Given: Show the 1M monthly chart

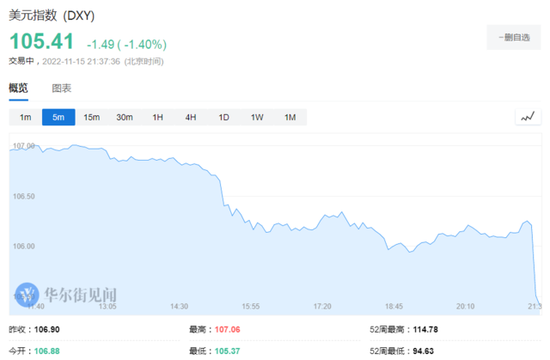Looking at the screenshot, I should pyautogui.click(x=290, y=117).
